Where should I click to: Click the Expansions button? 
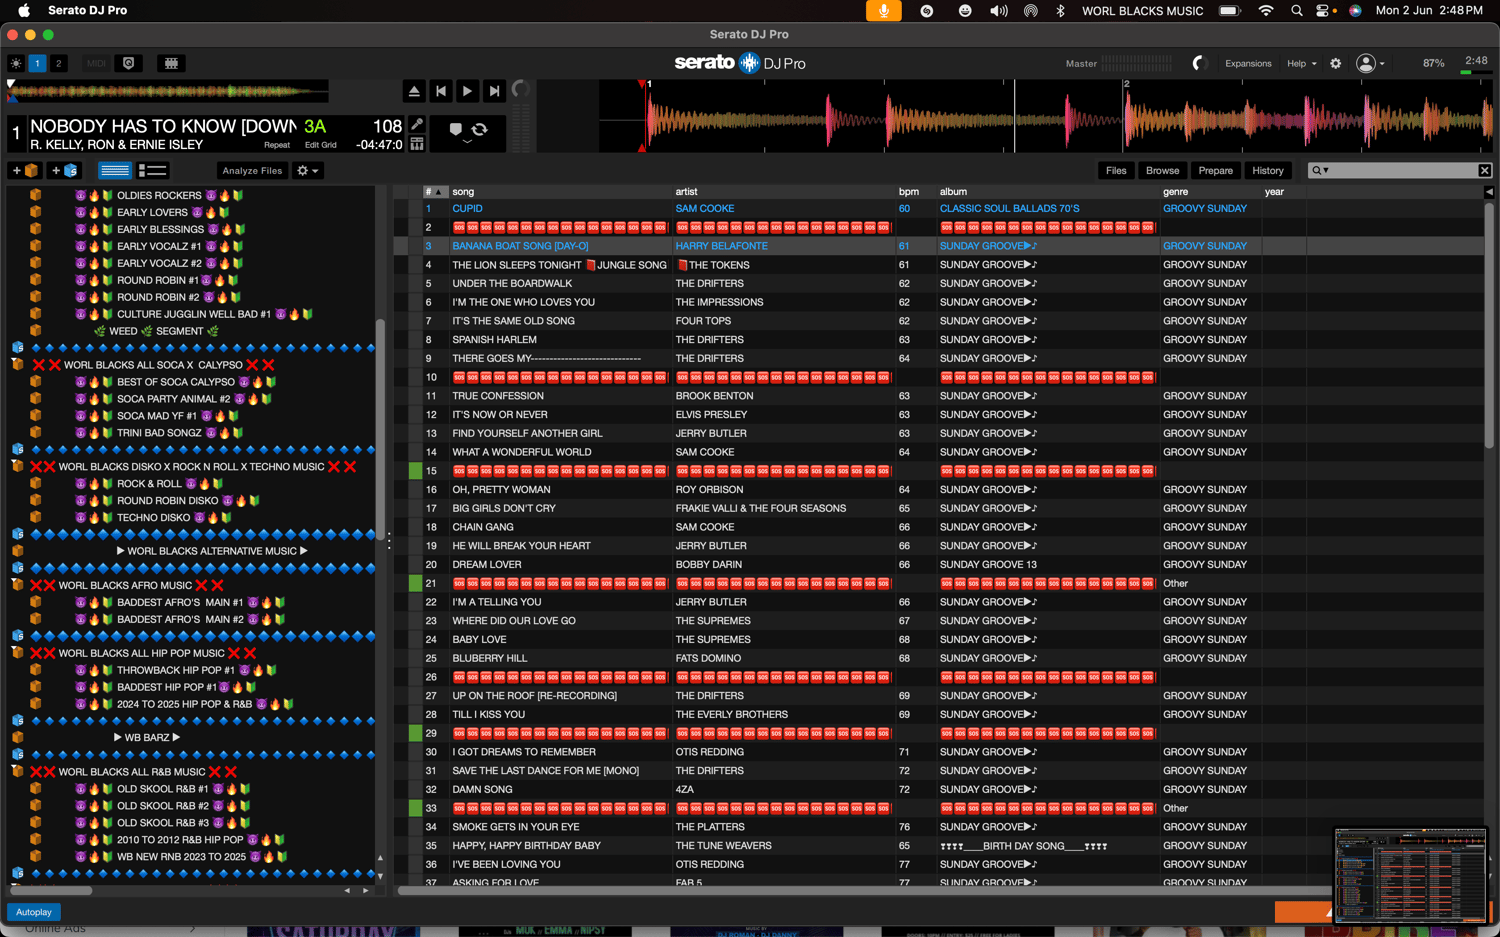[1248, 63]
